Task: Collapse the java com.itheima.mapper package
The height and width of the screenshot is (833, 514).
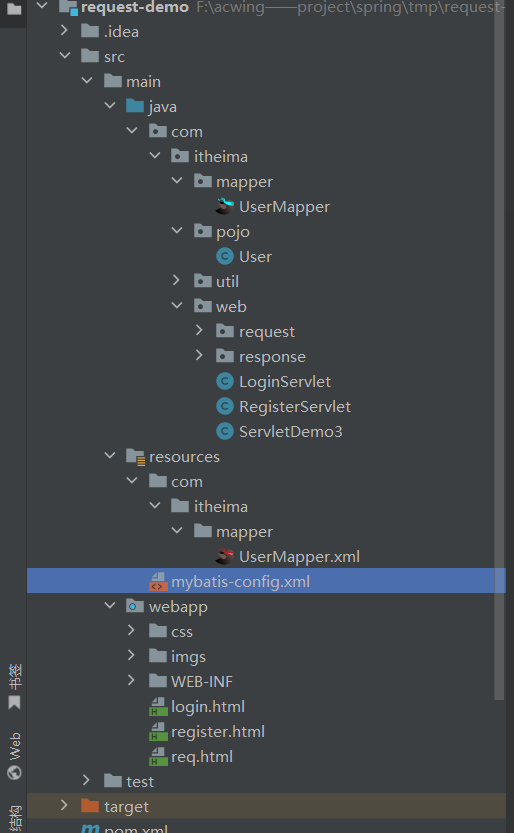Action: point(177,181)
